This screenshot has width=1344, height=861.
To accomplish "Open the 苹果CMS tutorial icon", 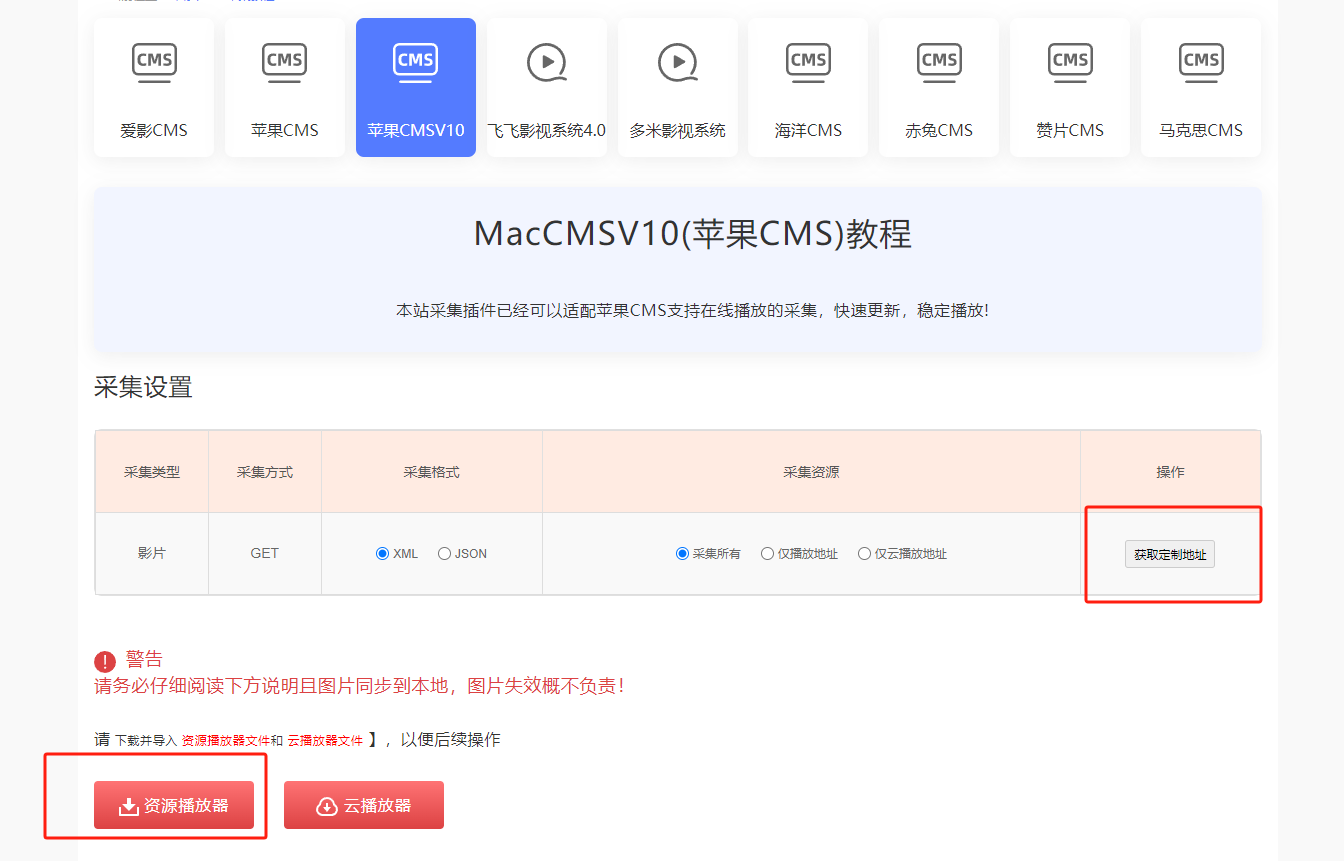I will (x=285, y=88).
